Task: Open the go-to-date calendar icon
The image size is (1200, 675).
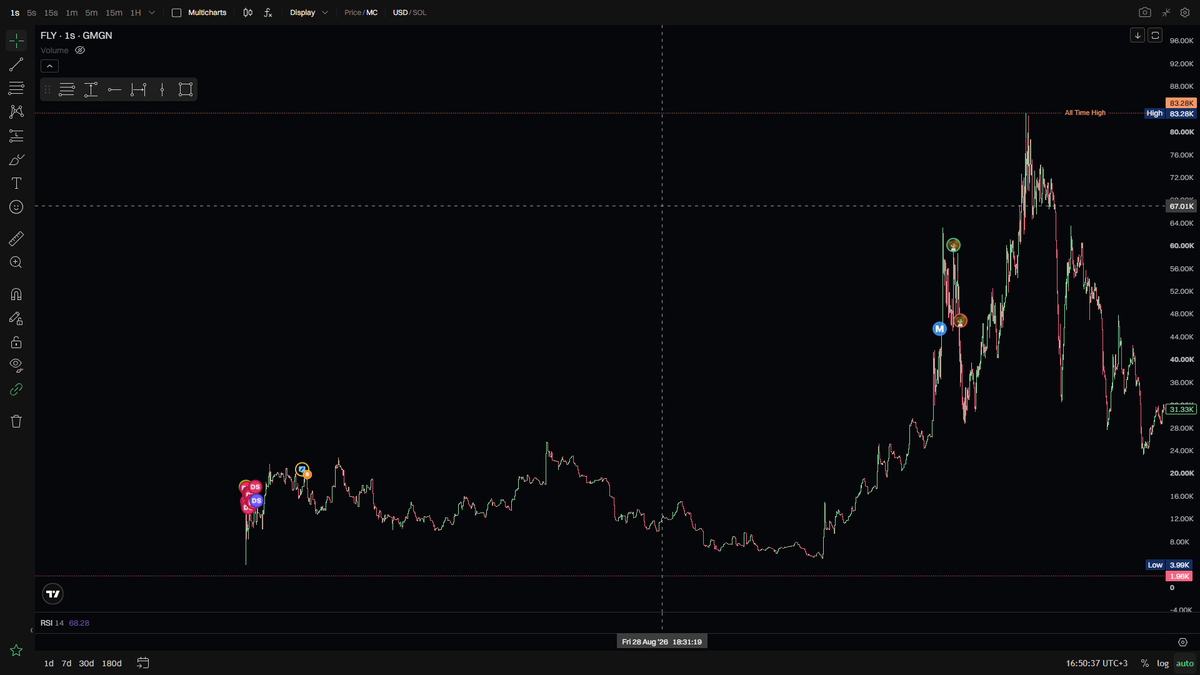Action: tap(143, 663)
